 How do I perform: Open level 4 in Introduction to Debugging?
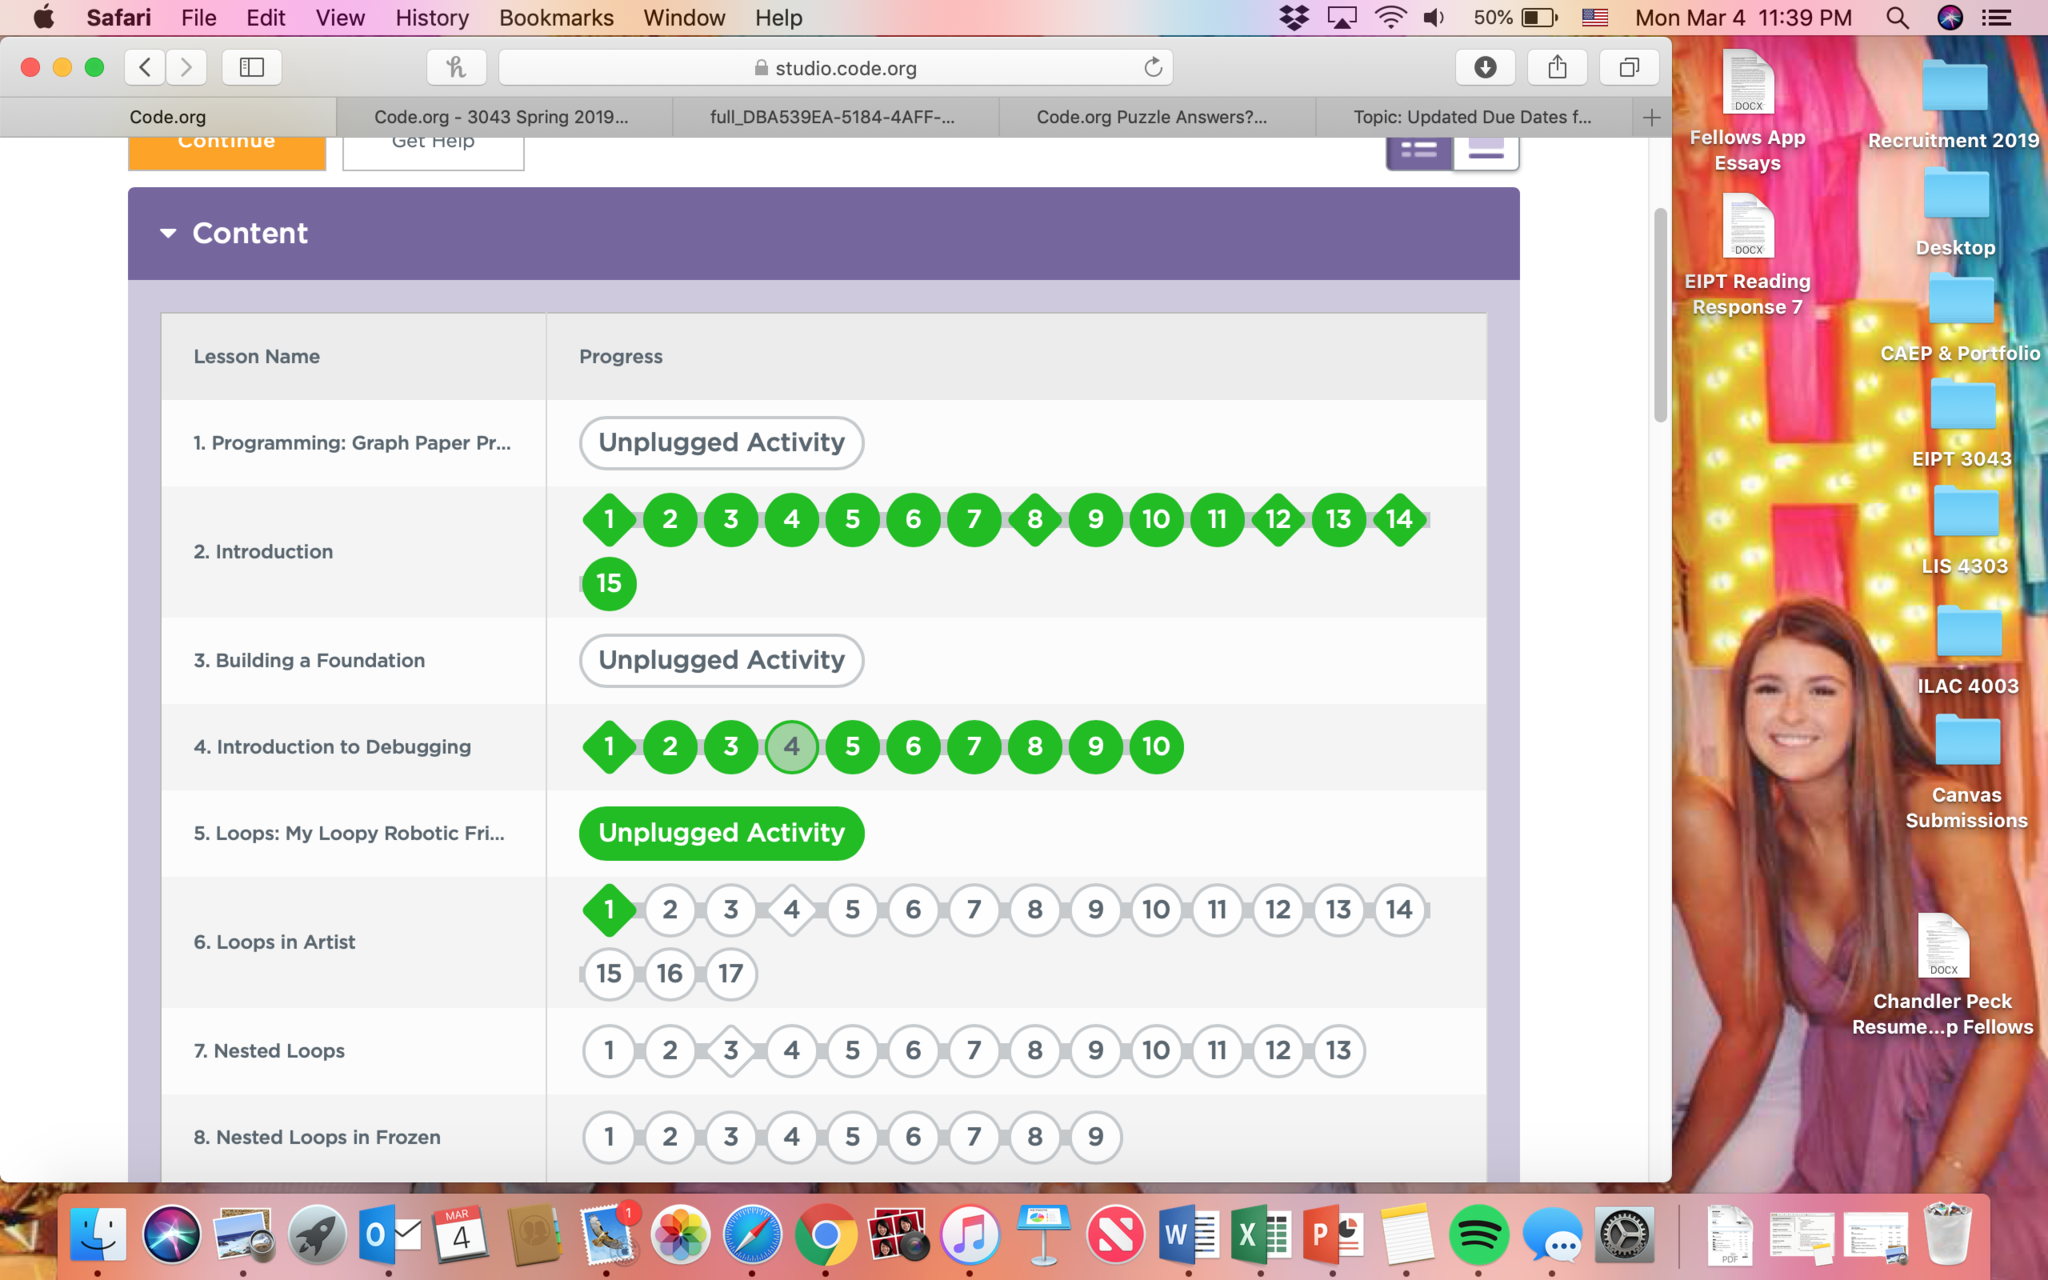791,747
